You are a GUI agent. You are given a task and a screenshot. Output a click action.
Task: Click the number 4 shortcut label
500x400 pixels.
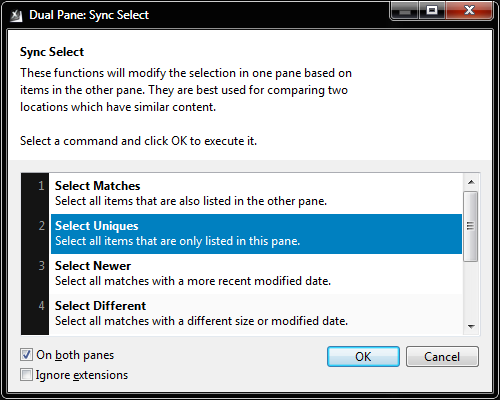[x=41, y=306]
